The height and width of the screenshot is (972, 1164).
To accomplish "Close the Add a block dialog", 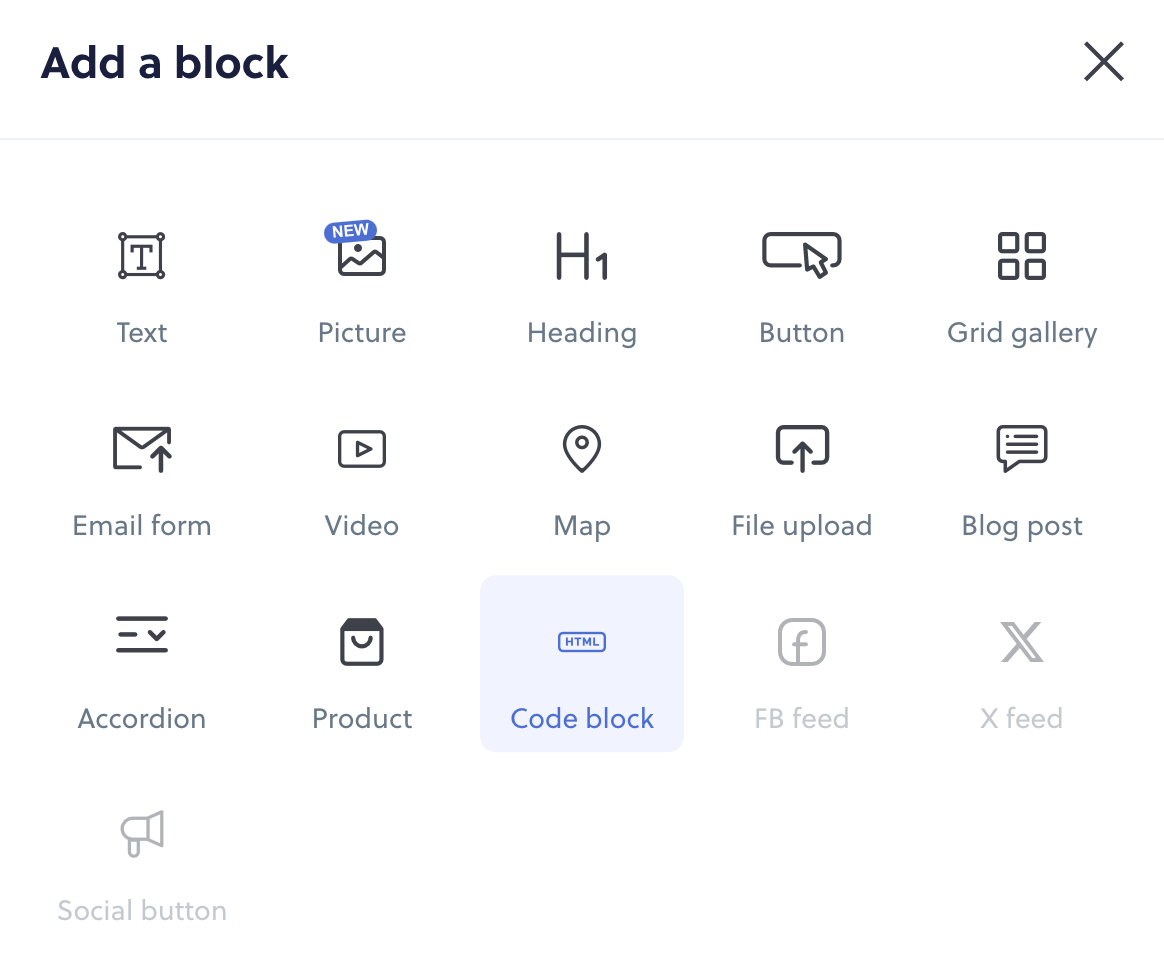I will point(1104,61).
